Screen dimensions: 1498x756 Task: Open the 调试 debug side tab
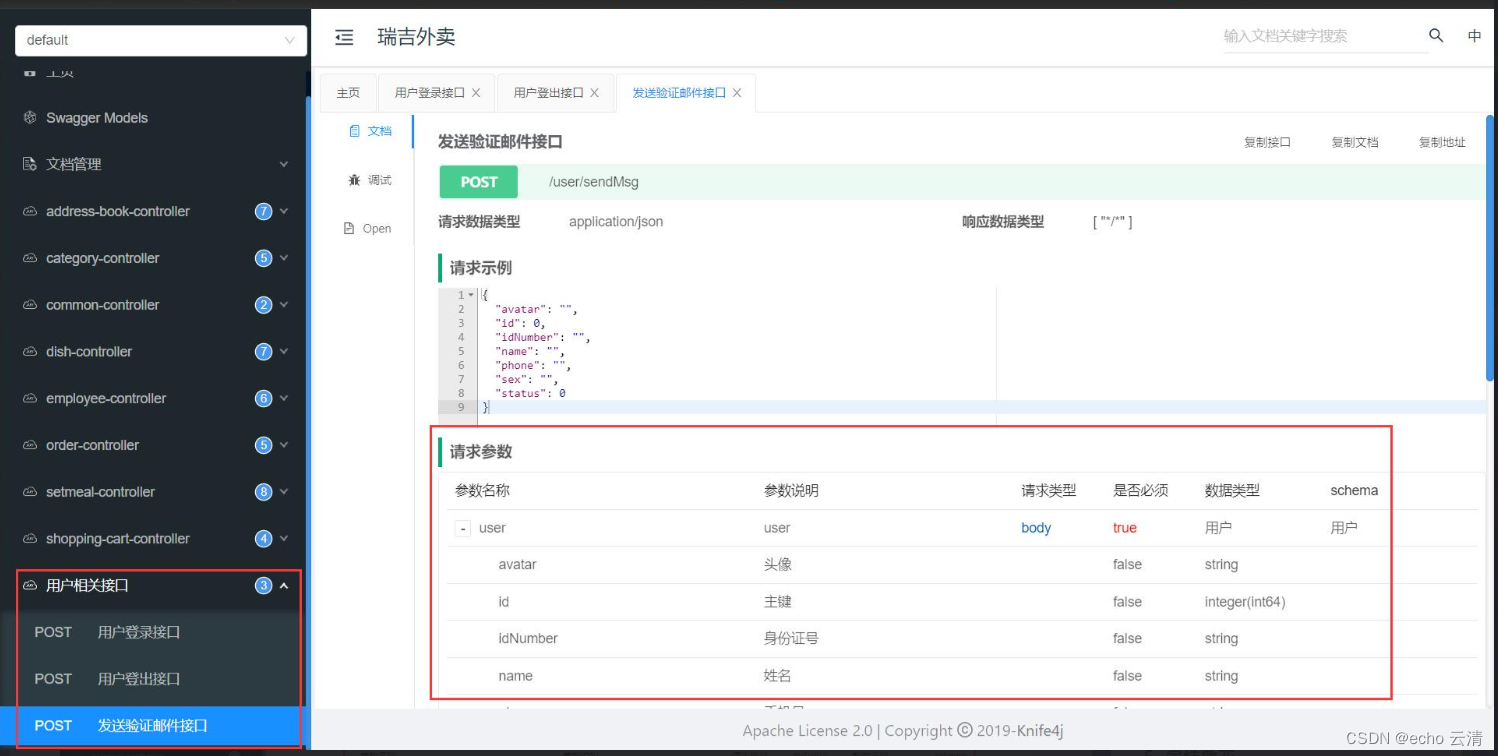370,180
